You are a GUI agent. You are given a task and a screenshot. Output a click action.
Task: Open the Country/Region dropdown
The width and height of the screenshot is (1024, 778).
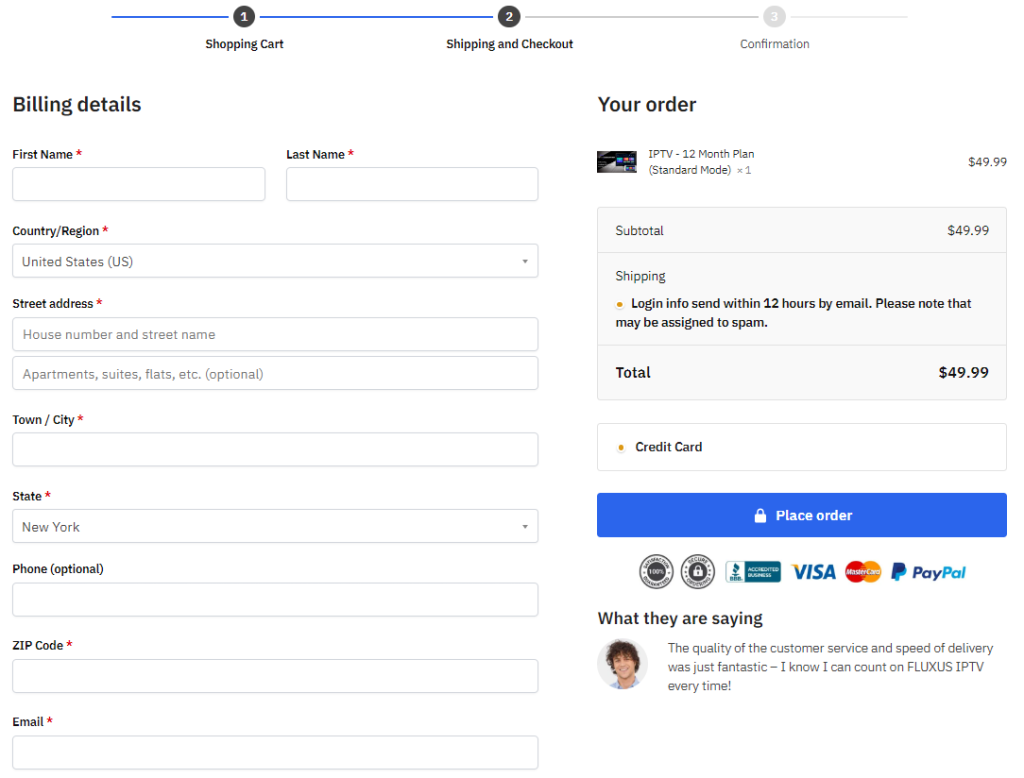point(275,261)
